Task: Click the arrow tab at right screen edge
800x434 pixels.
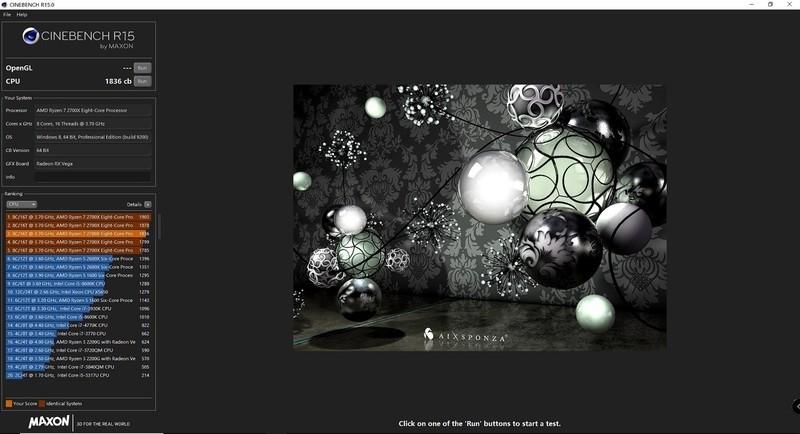Action: (x=796, y=406)
